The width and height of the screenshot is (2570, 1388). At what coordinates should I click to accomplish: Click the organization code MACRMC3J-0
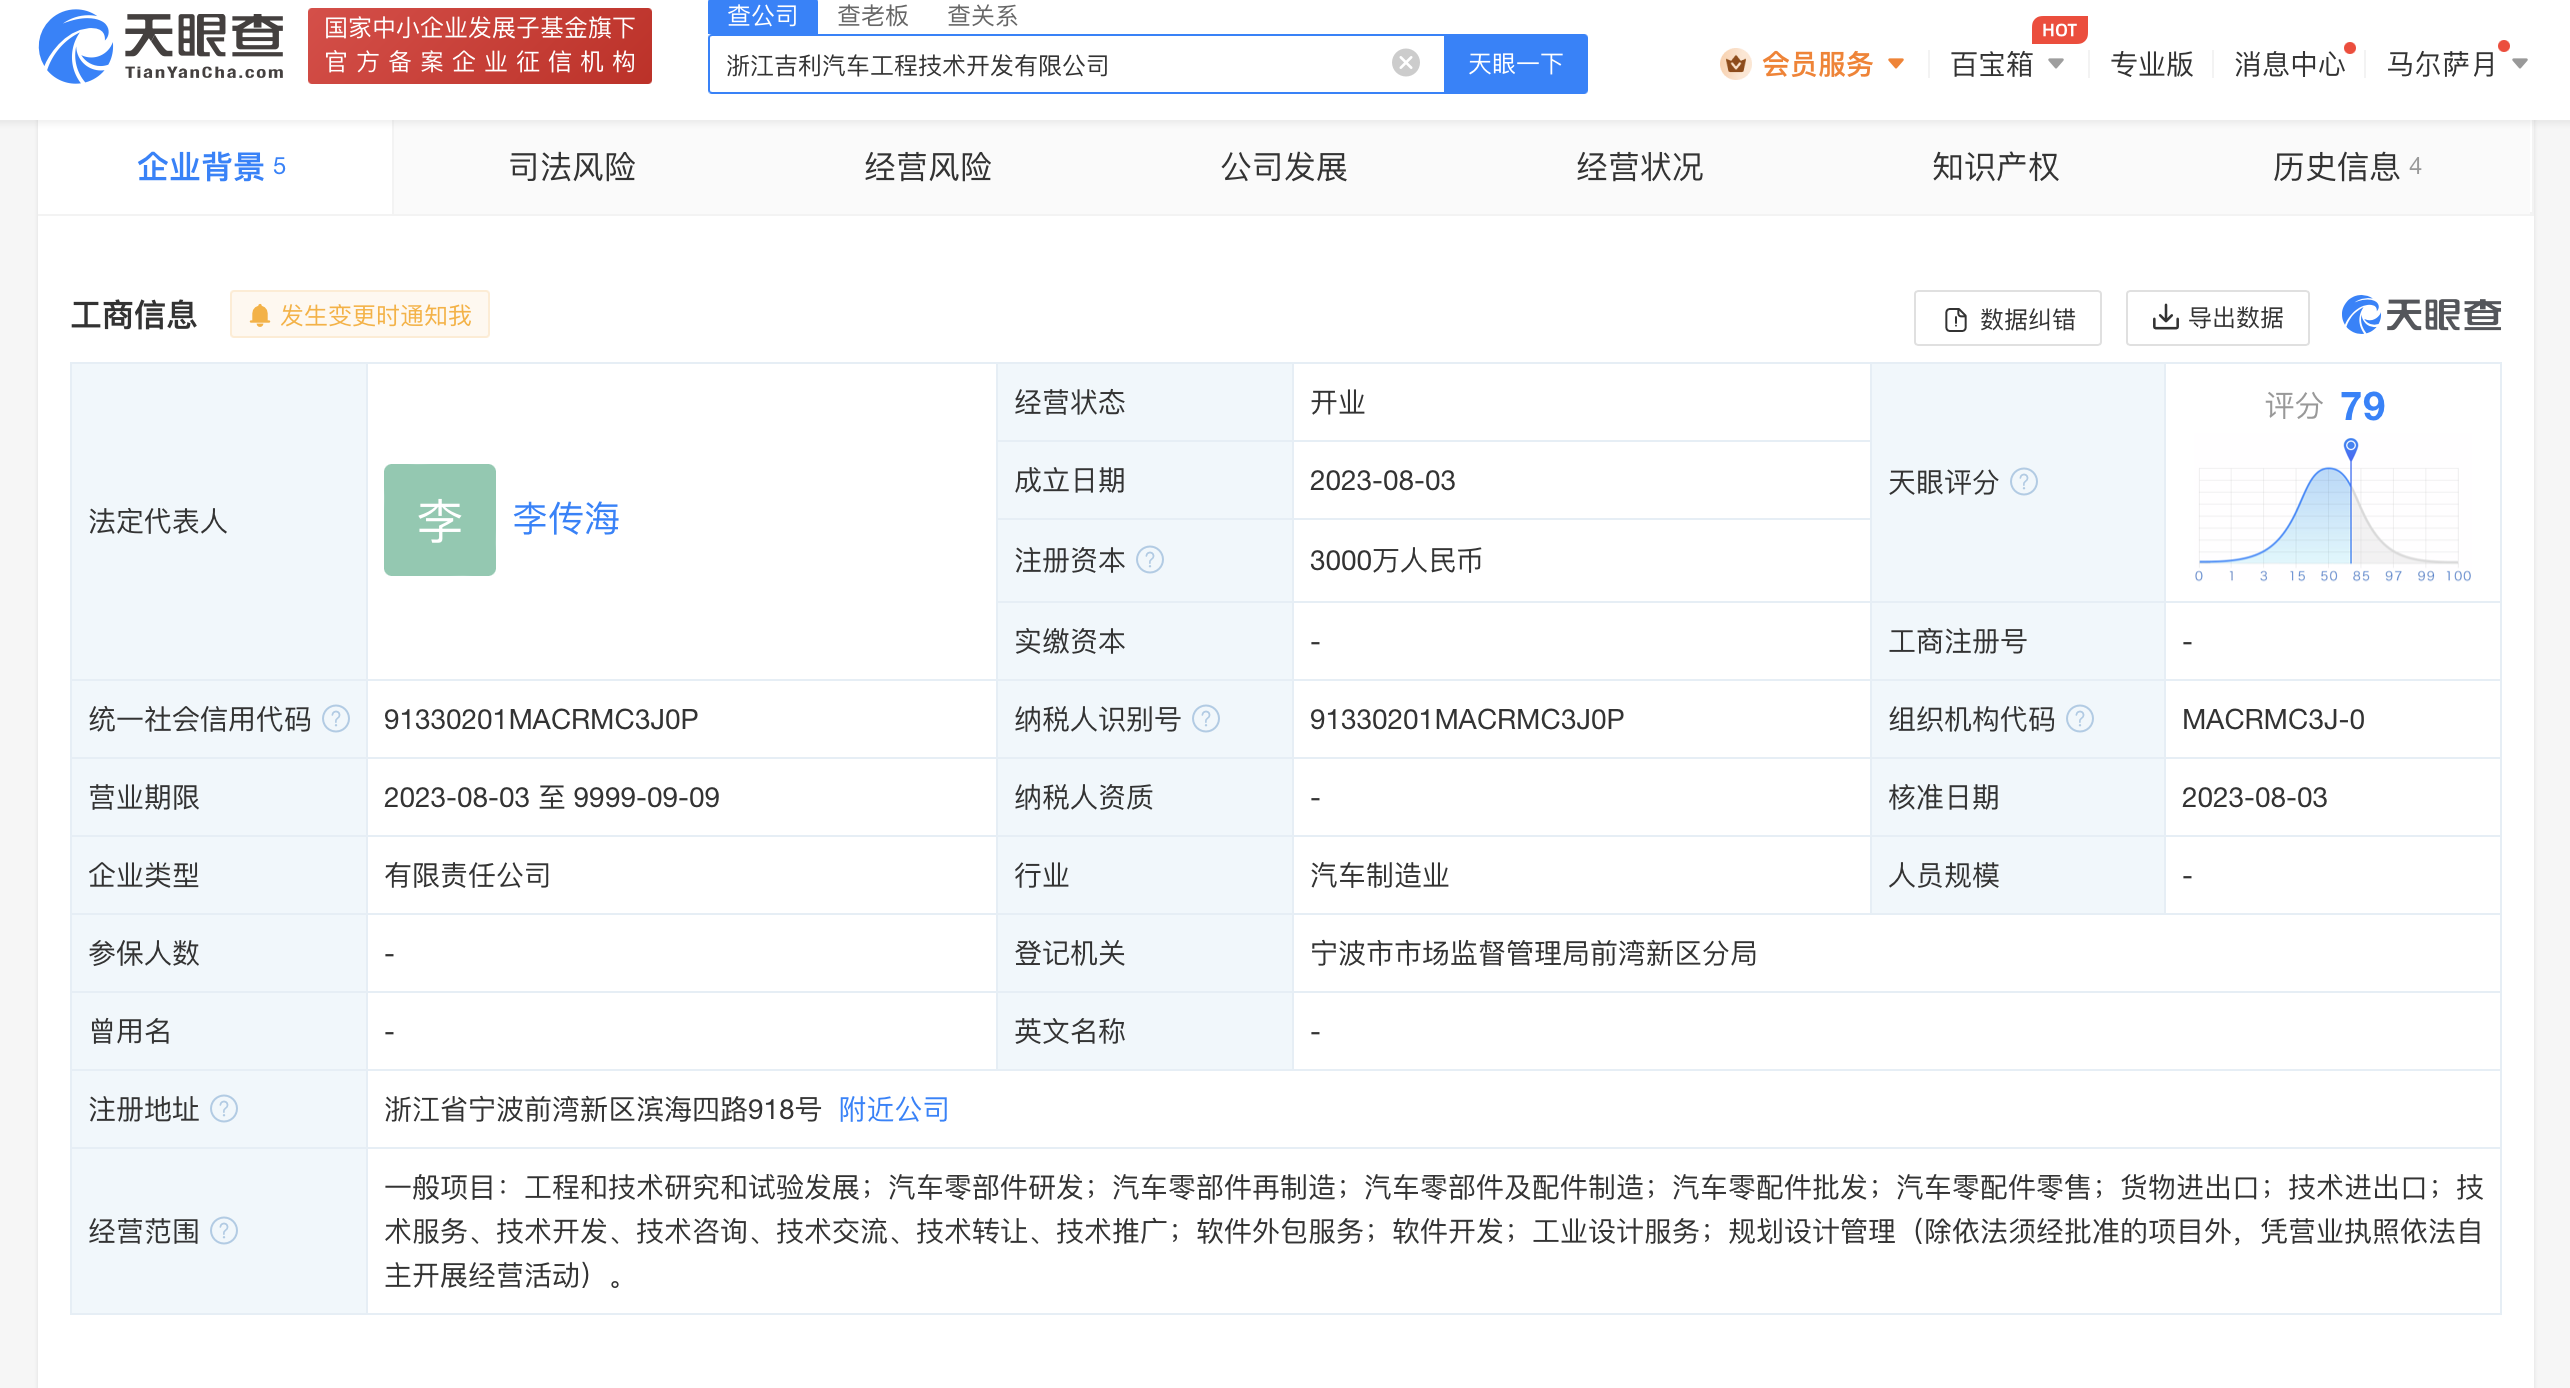tap(2273, 719)
